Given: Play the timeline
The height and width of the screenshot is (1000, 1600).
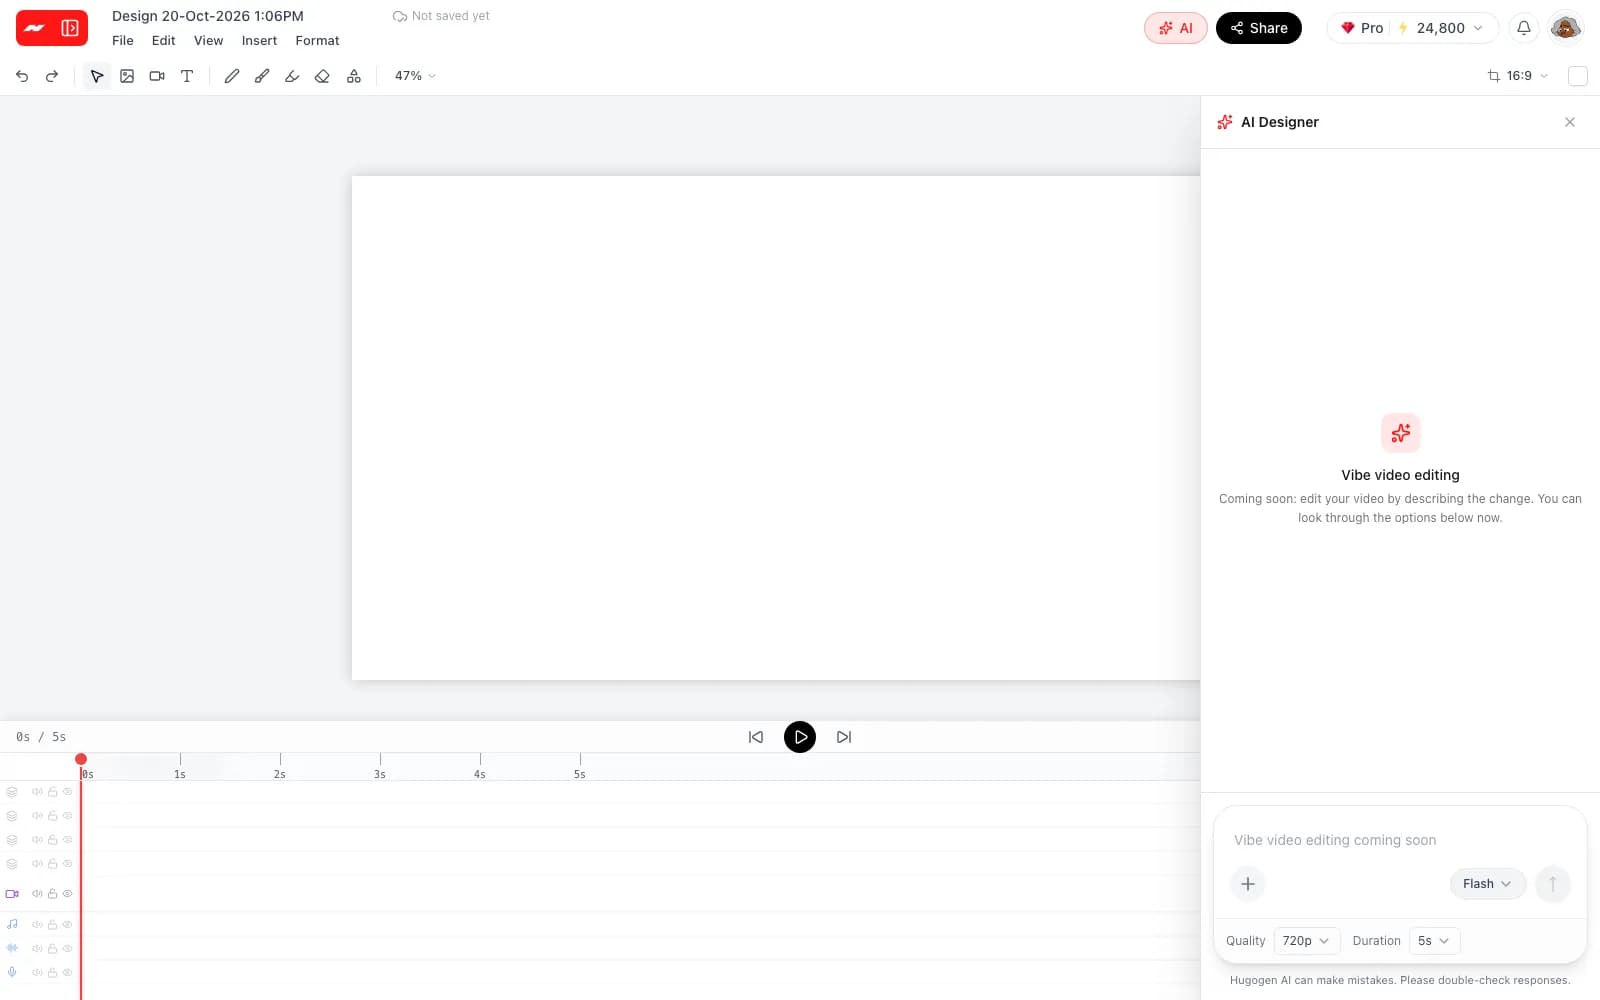Looking at the screenshot, I should pyautogui.click(x=800, y=737).
